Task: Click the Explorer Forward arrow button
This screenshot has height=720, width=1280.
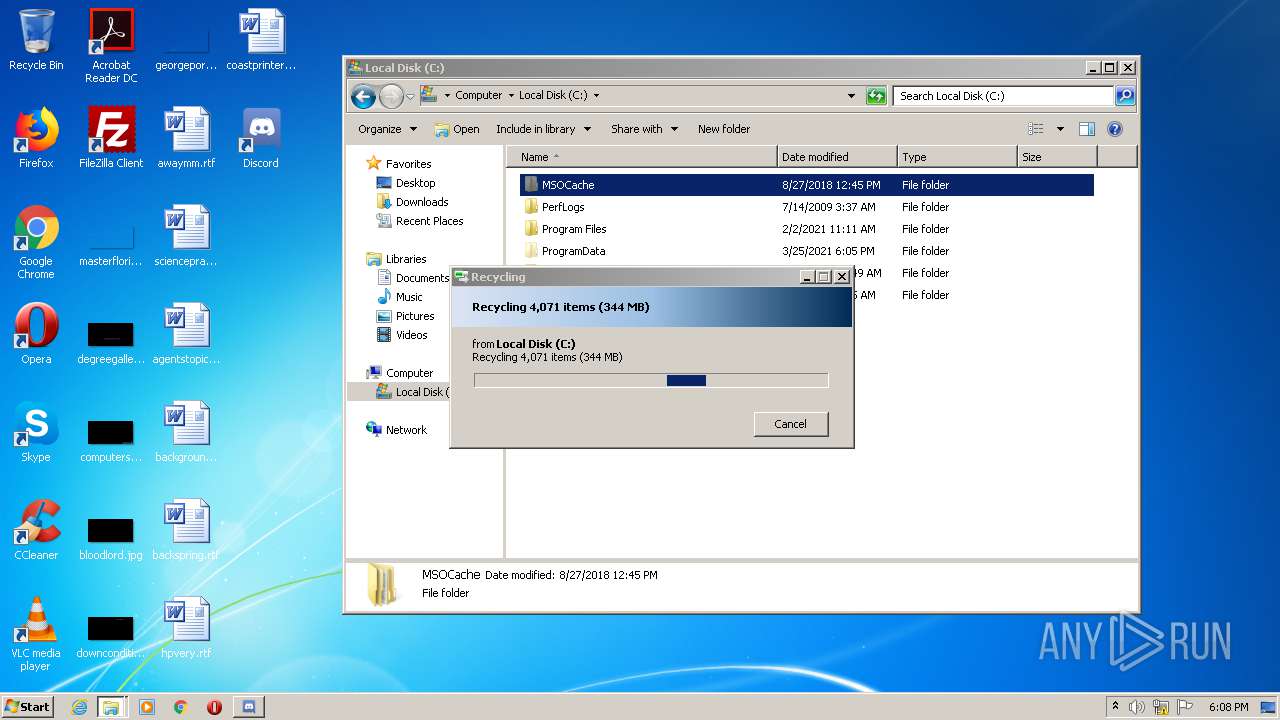Action: click(391, 96)
